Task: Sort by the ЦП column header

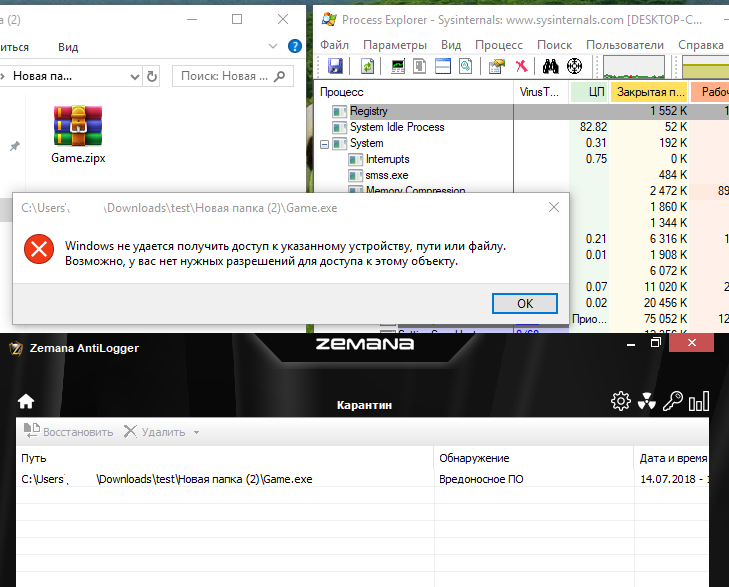Action: (589, 92)
